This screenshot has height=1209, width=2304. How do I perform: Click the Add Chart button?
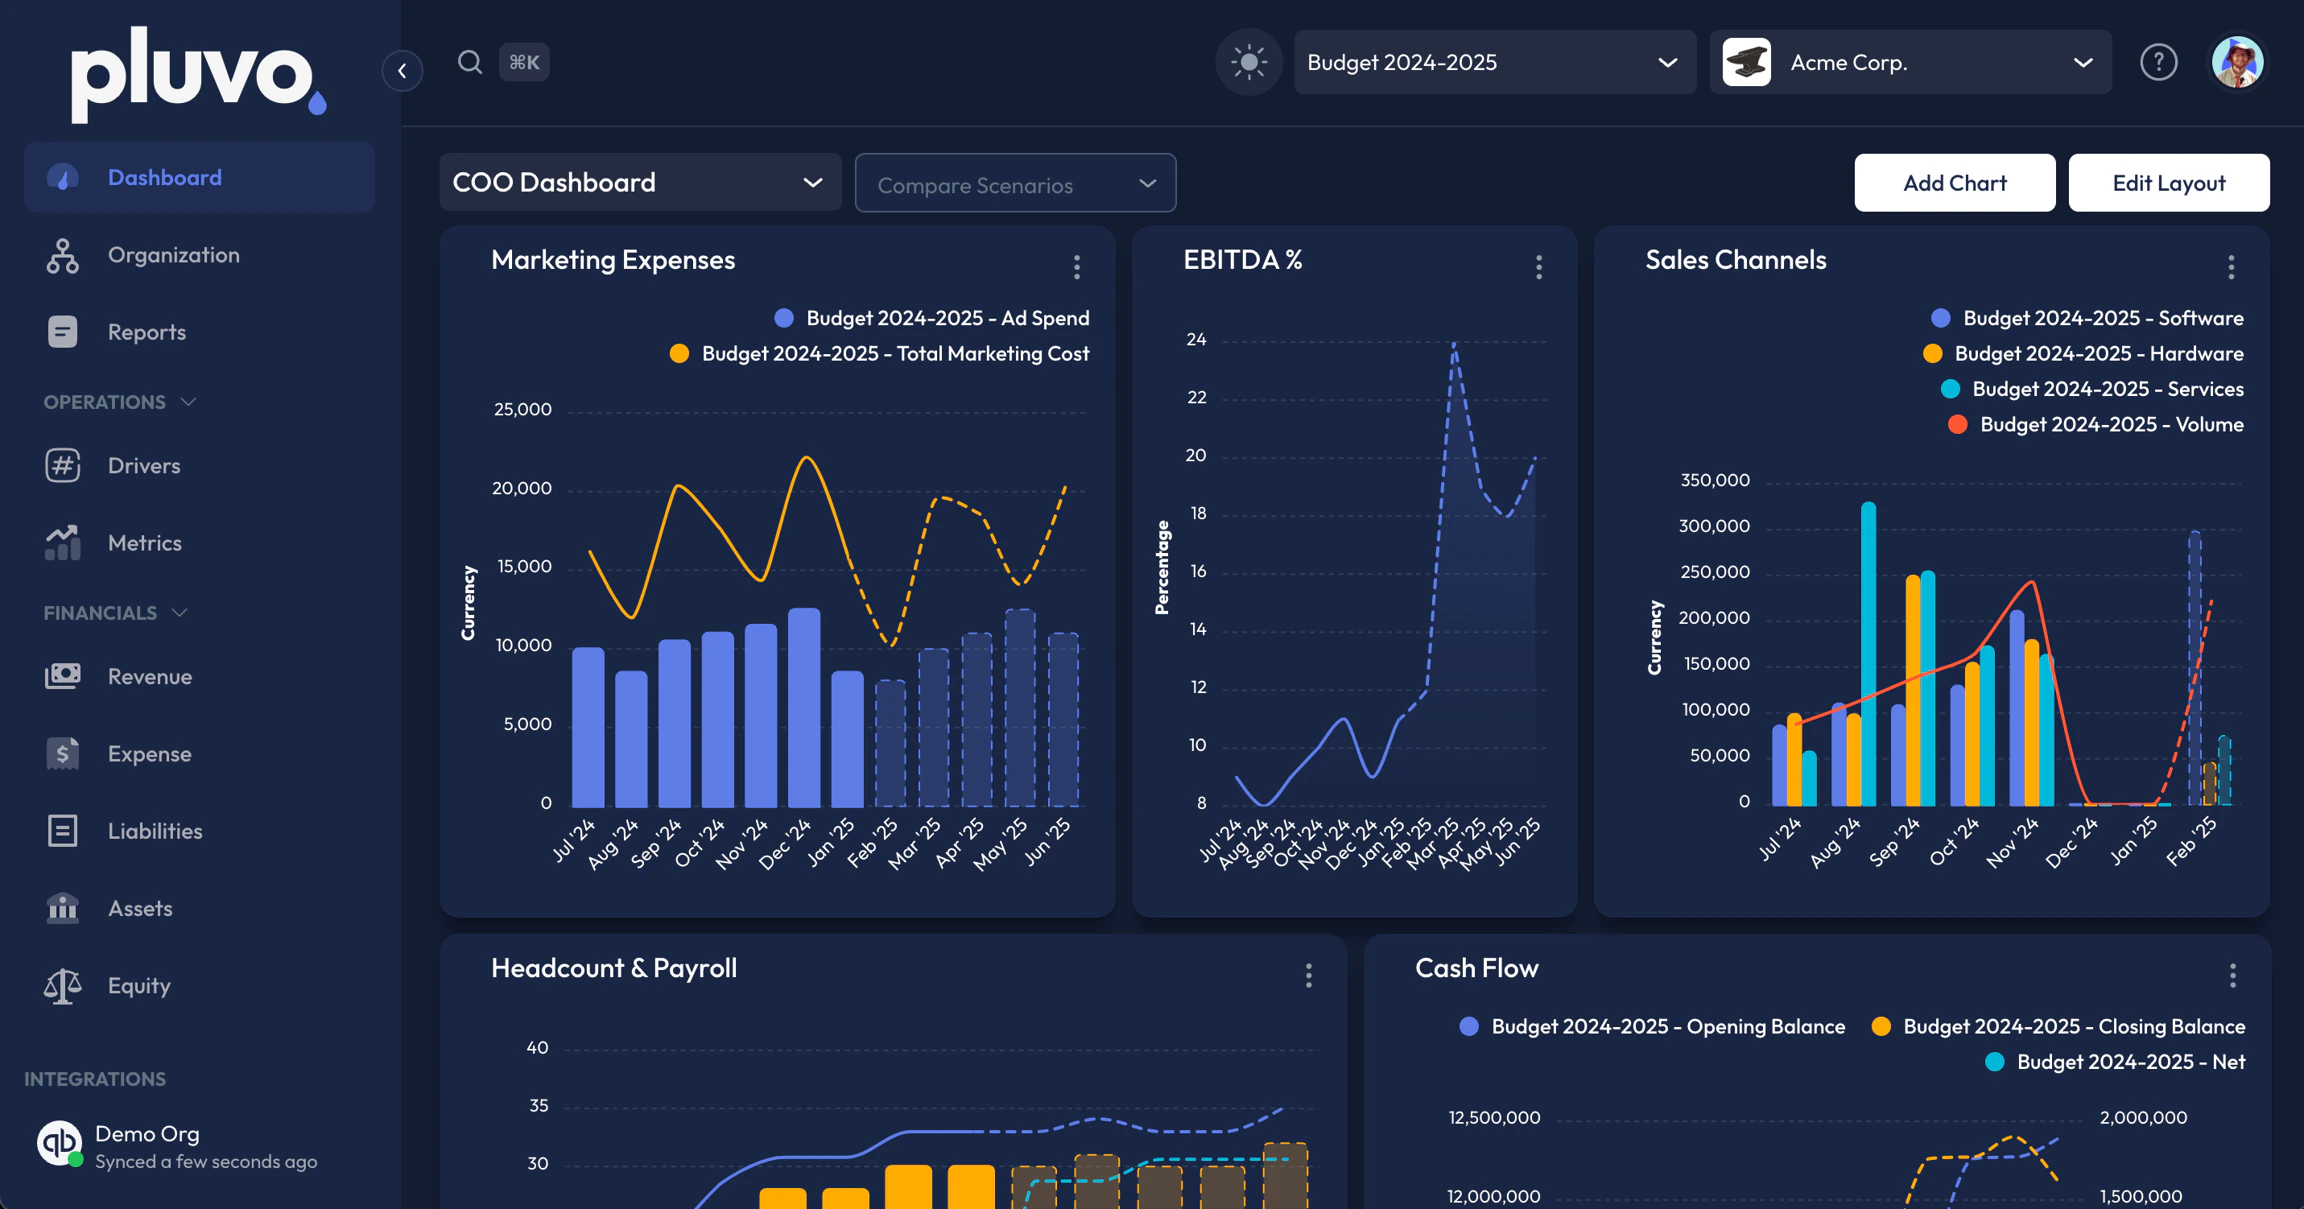1954,183
